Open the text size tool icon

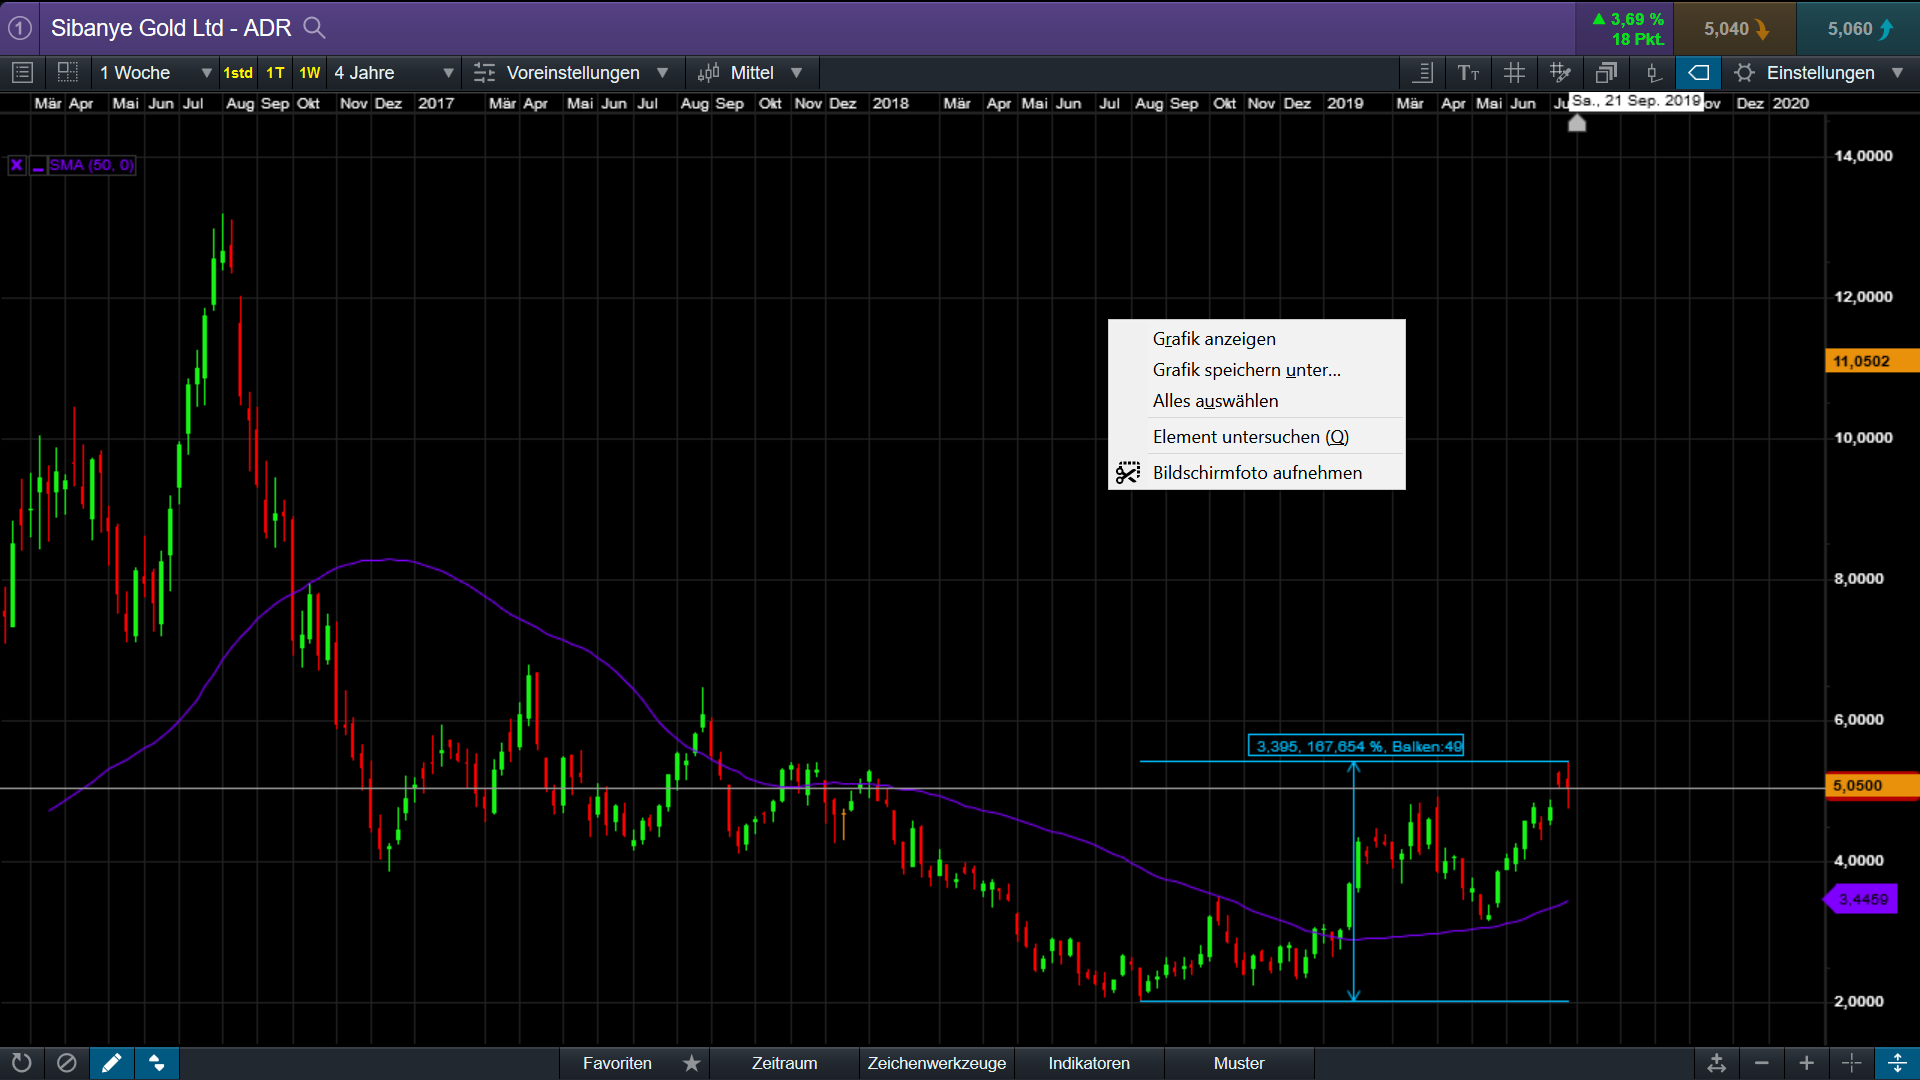pos(1468,73)
